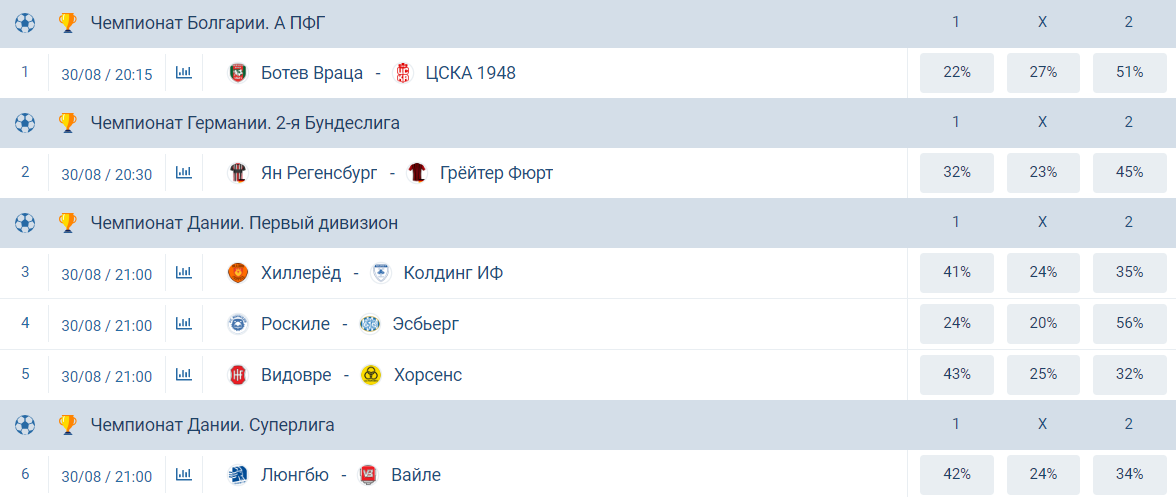Open Чемпионат Германии. 2-я Бундеслига league
Image resolution: width=1176 pixels, height=497 pixels.
point(245,123)
